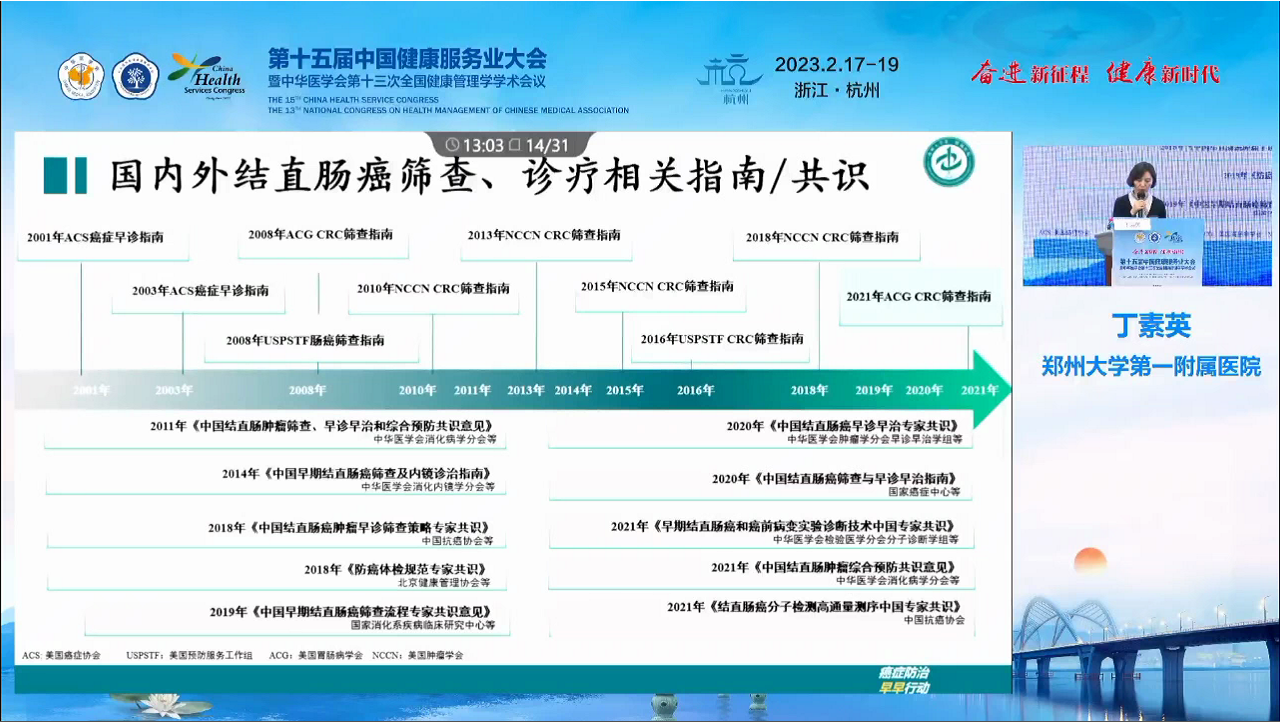The width and height of the screenshot is (1280, 722).
Task: Click 2011年《中国结直肠肿瘤筛查、早诊早治和综合预防共识意见》
Action: pyautogui.click(x=322, y=426)
